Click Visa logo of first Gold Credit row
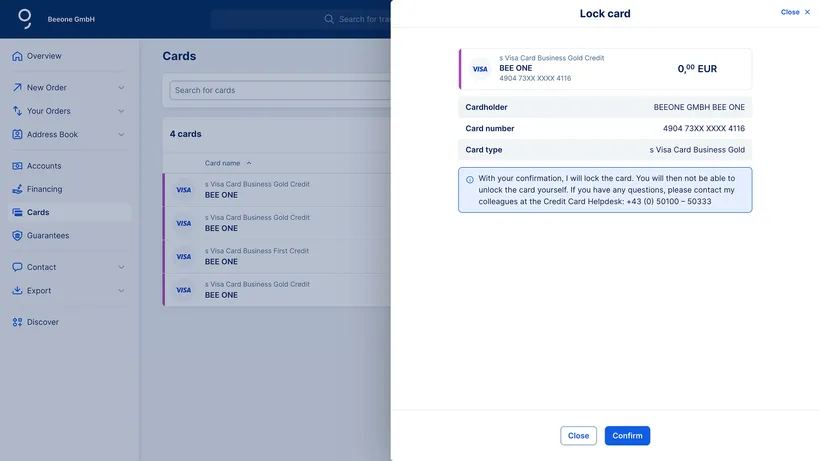This screenshot has height=461, width=820. (184, 190)
